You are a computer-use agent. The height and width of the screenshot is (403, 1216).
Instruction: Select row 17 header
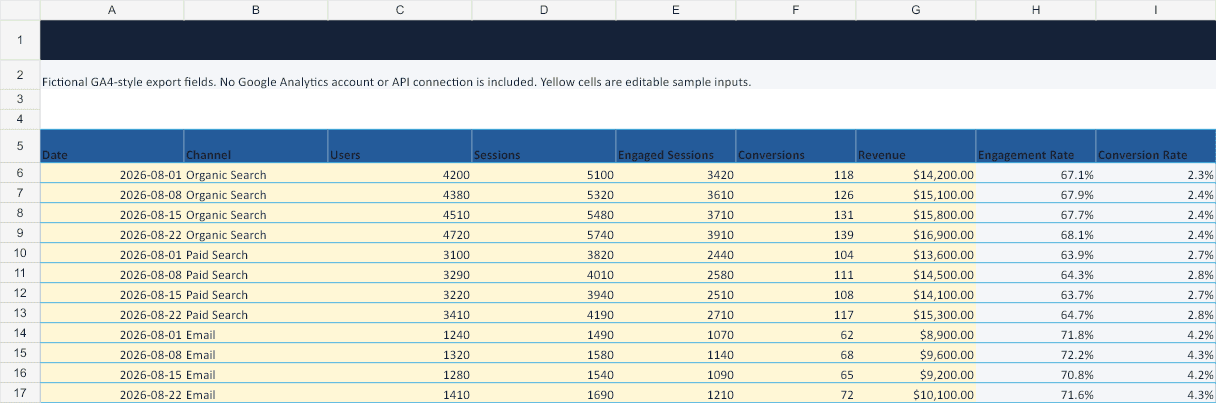pyautogui.click(x=20, y=394)
